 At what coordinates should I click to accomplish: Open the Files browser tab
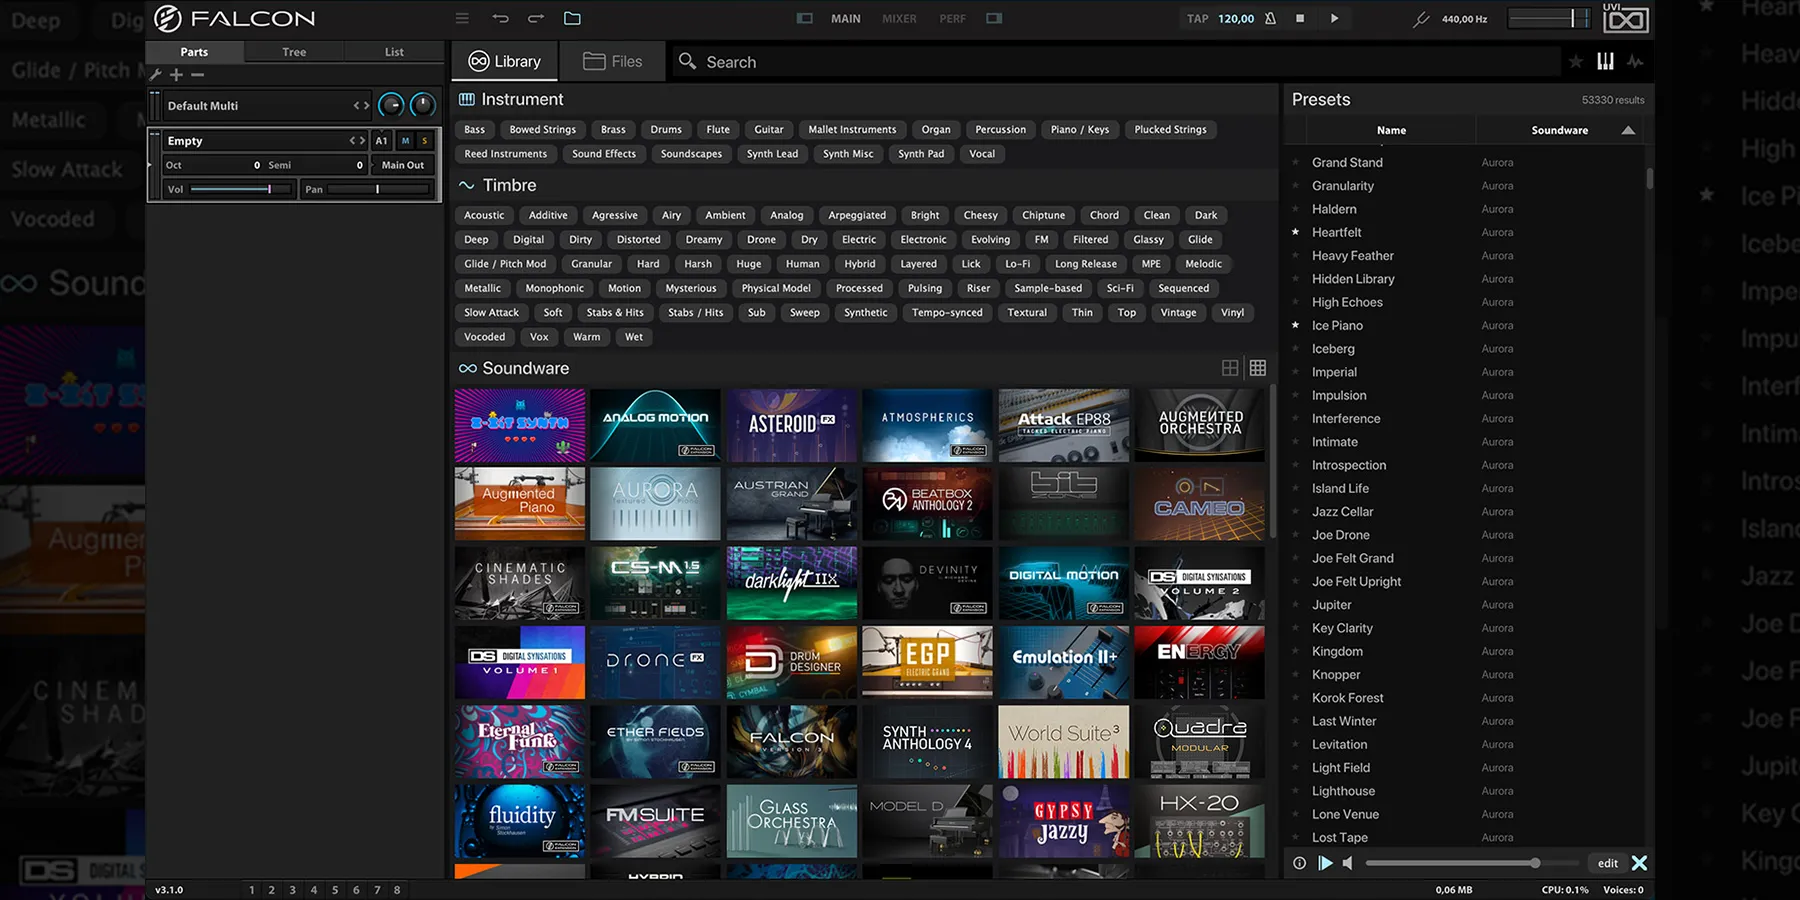pyautogui.click(x=613, y=62)
